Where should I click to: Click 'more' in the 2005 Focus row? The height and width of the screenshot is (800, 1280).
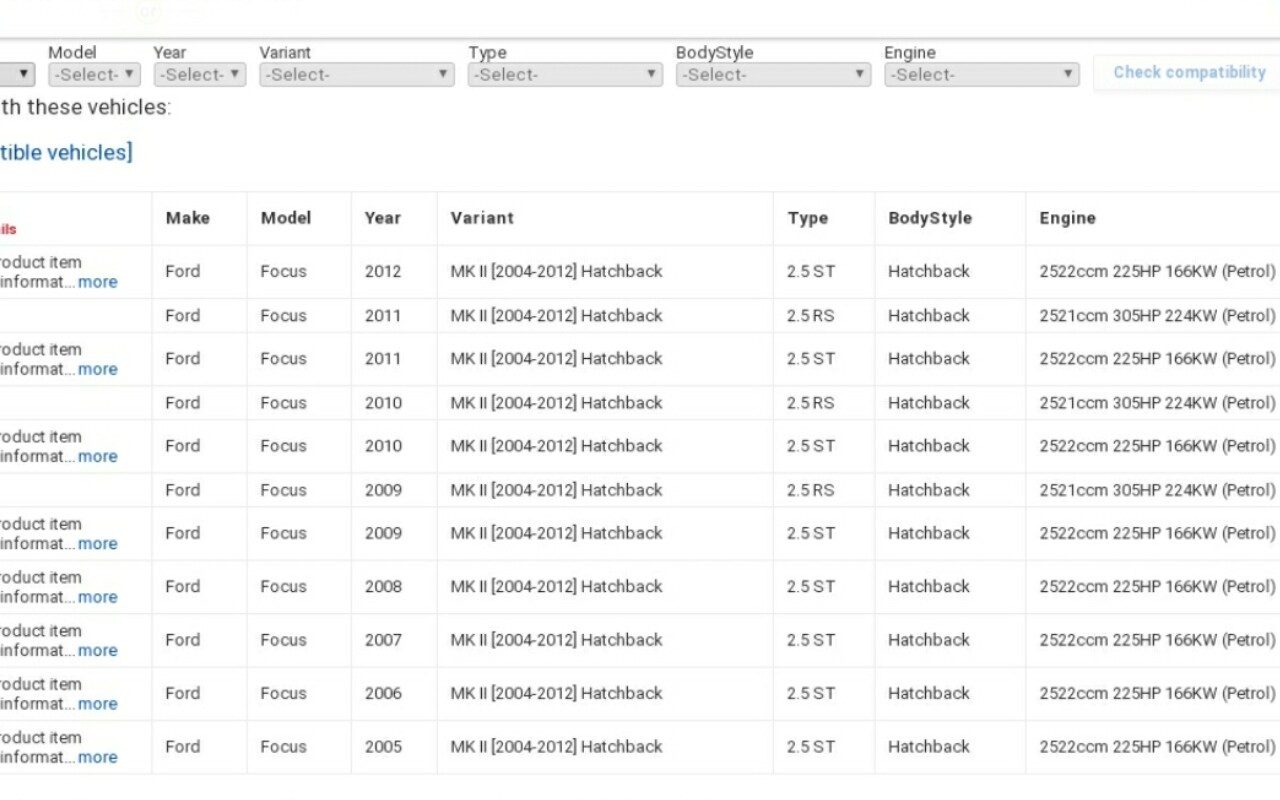pos(98,757)
